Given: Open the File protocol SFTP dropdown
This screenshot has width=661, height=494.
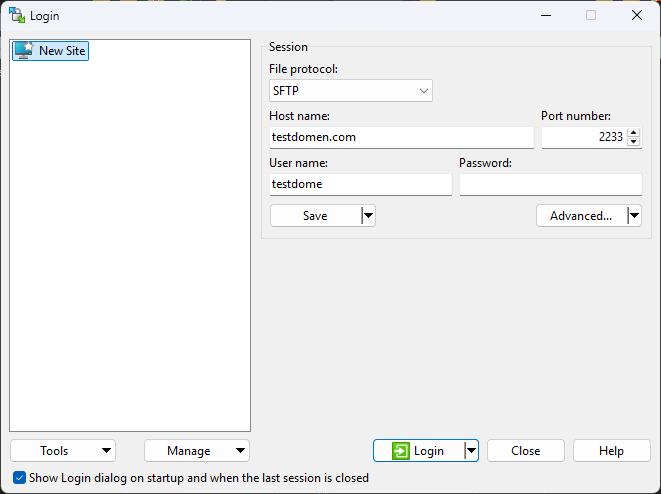Looking at the screenshot, I should click(x=350, y=91).
